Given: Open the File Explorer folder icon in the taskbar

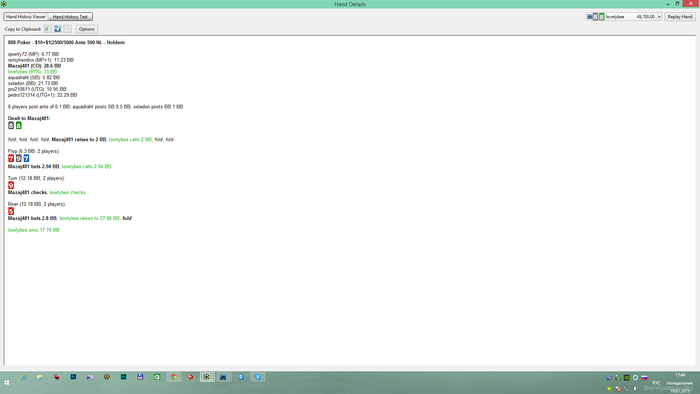Looking at the screenshot, I should (40, 377).
